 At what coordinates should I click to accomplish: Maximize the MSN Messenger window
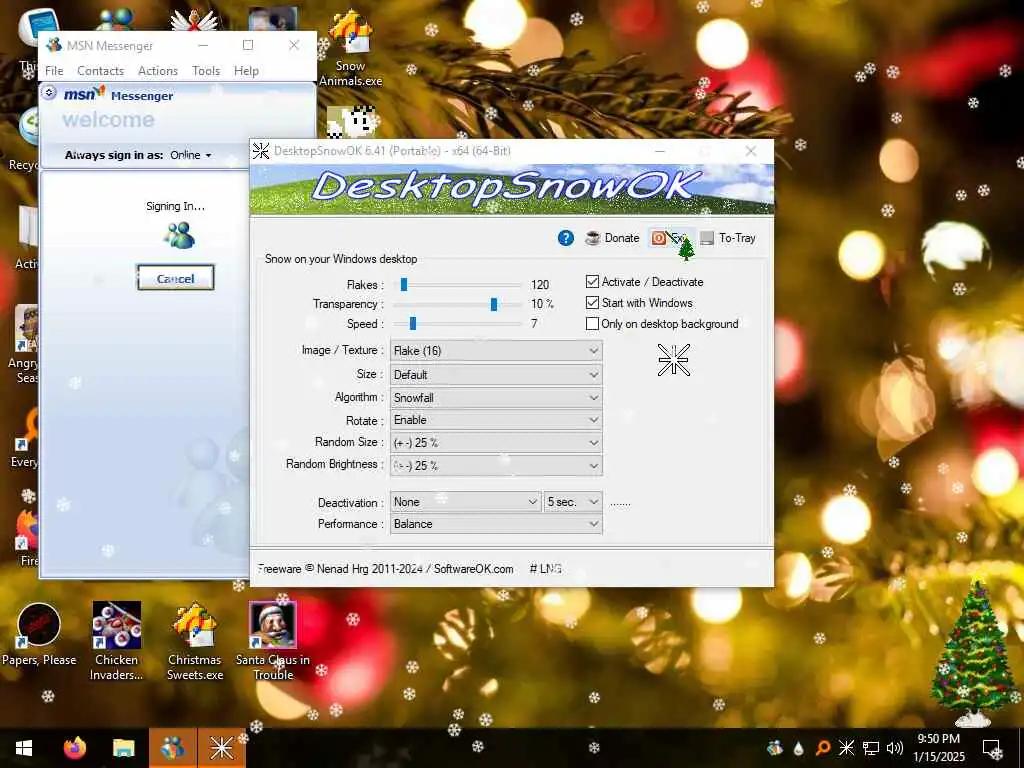(x=248, y=45)
